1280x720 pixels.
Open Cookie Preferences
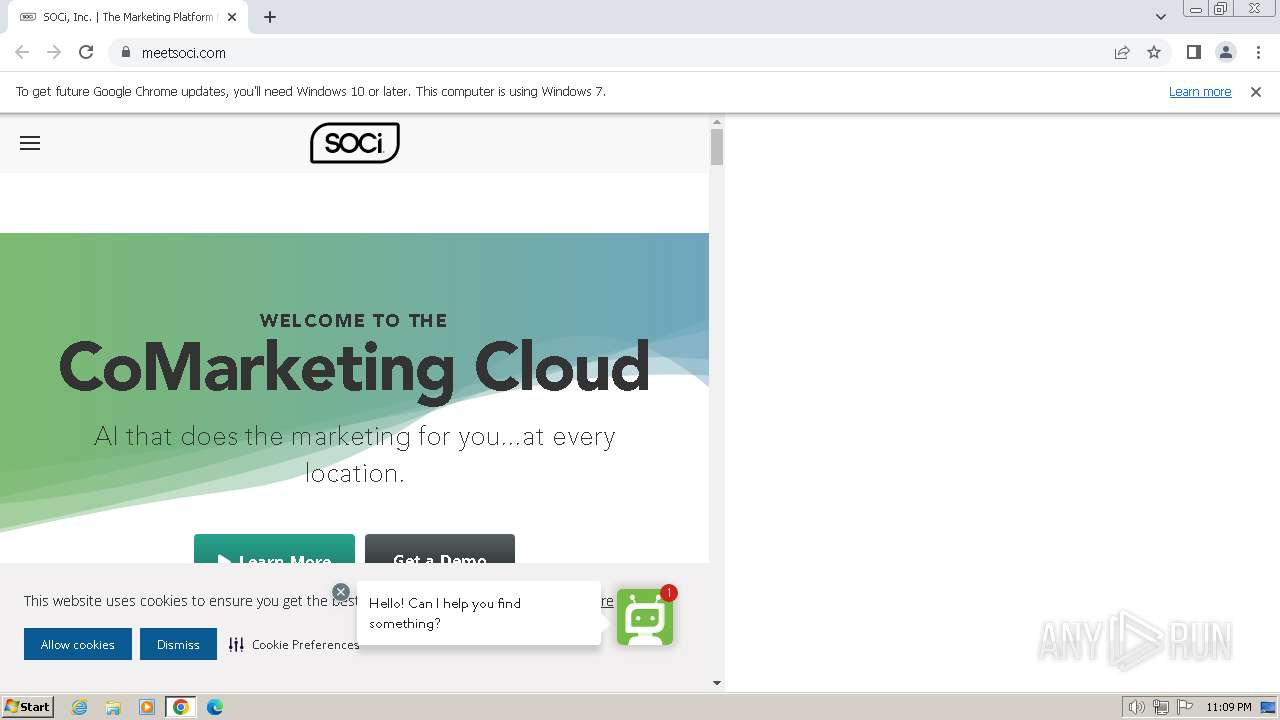coord(294,645)
